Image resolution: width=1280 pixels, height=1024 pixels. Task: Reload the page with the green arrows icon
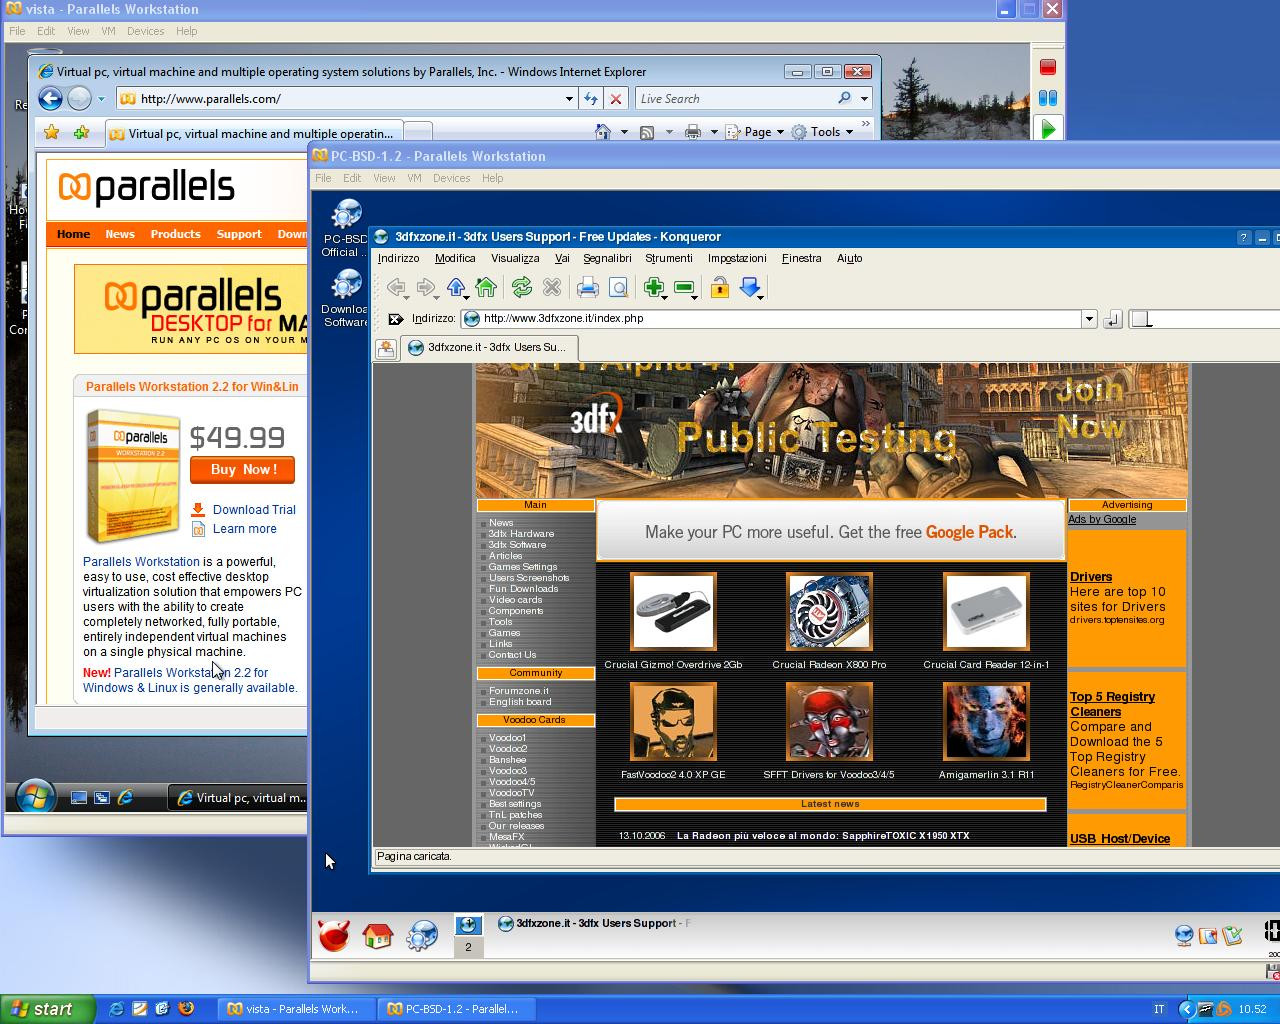pyautogui.click(x=521, y=288)
